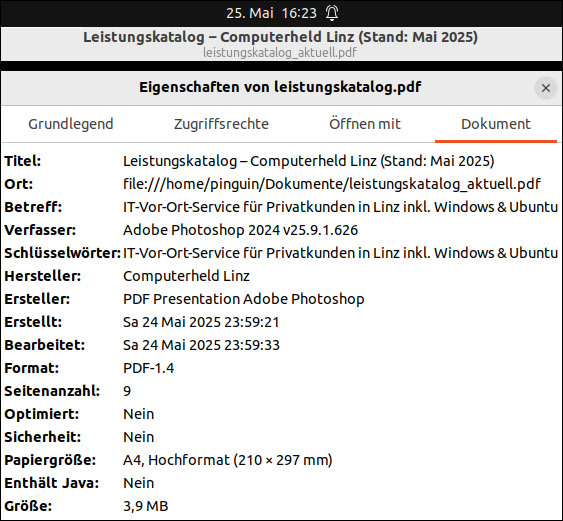Click the window title Leistungskatalog header bar

[281, 44]
